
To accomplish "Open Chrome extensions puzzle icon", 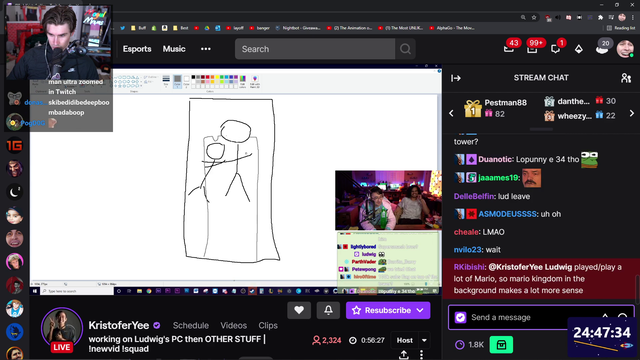I will pyautogui.click(x=600, y=18).
